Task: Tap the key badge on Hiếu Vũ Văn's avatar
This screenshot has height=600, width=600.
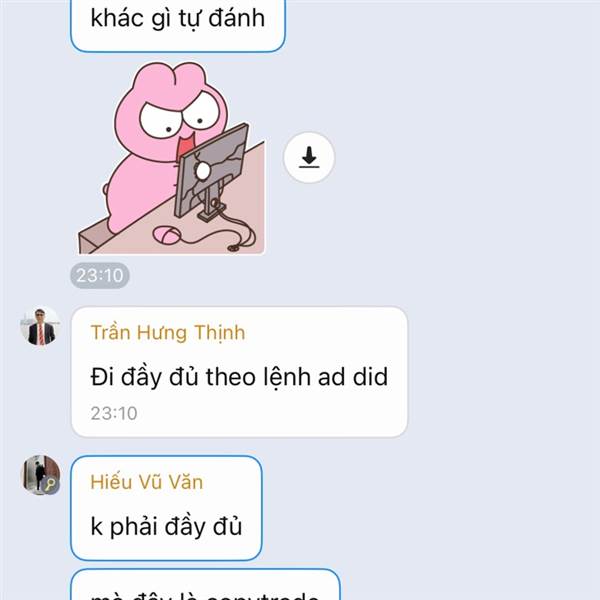Action: pyautogui.click(x=50, y=485)
